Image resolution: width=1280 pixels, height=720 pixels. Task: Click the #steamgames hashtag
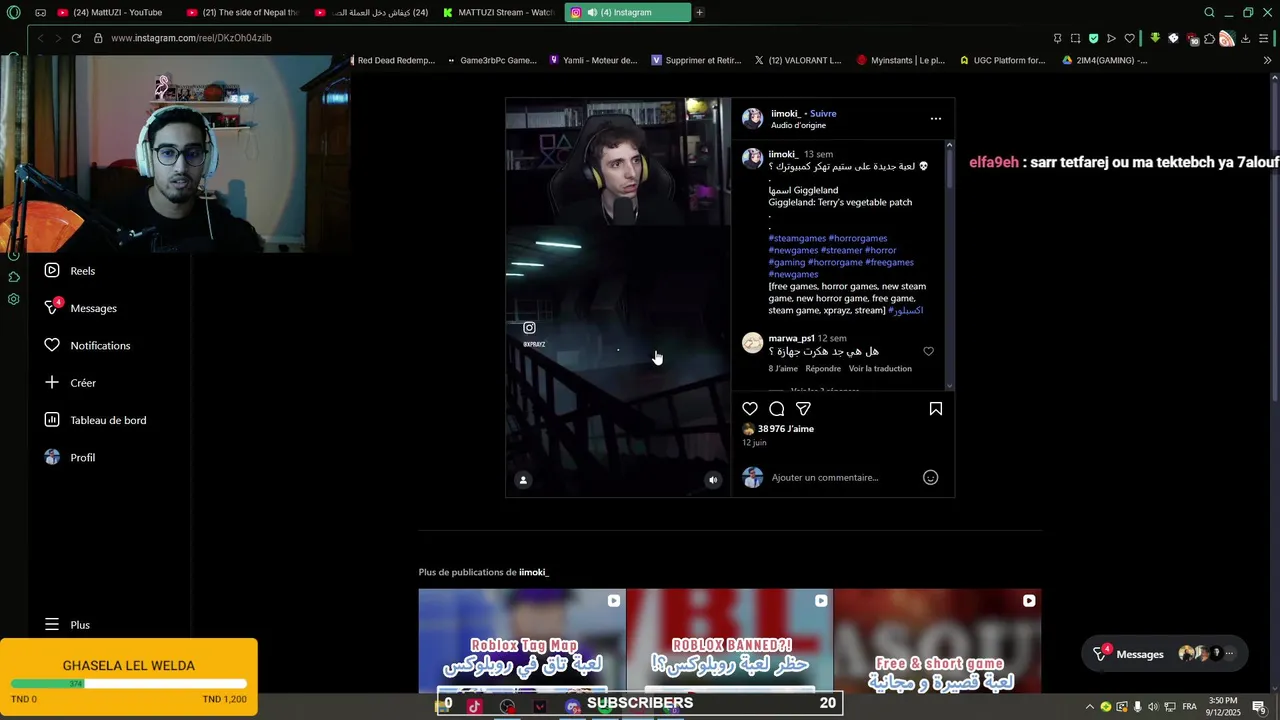(x=797, y=238)
